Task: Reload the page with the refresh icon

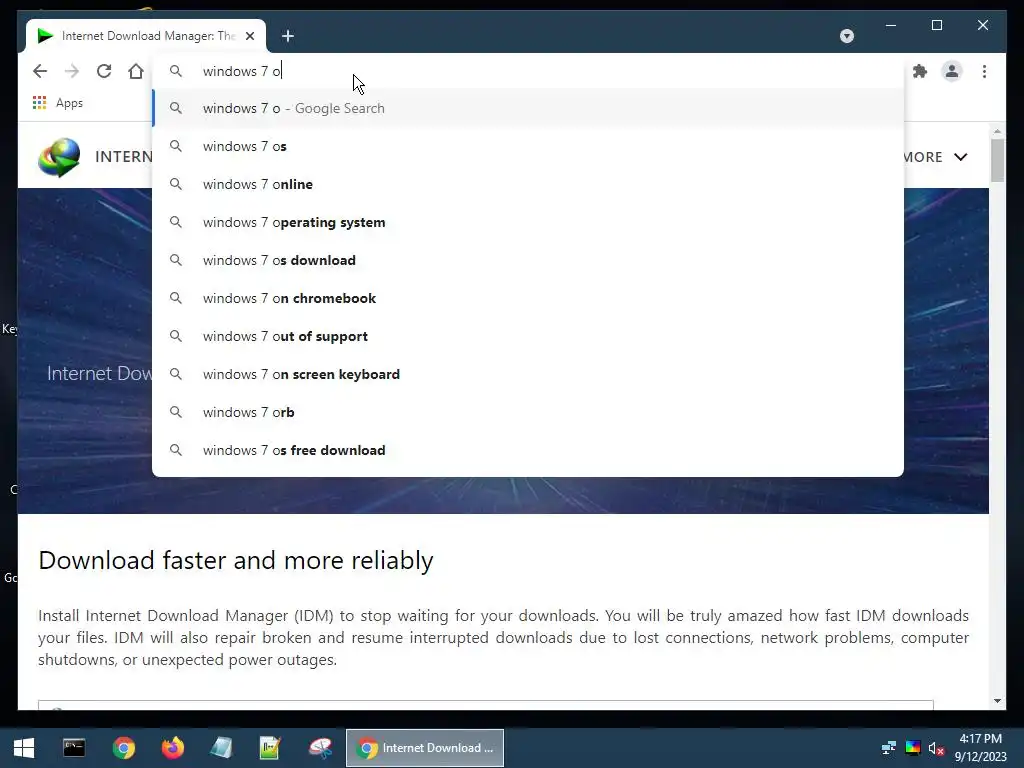Action: tap(104, 71)
